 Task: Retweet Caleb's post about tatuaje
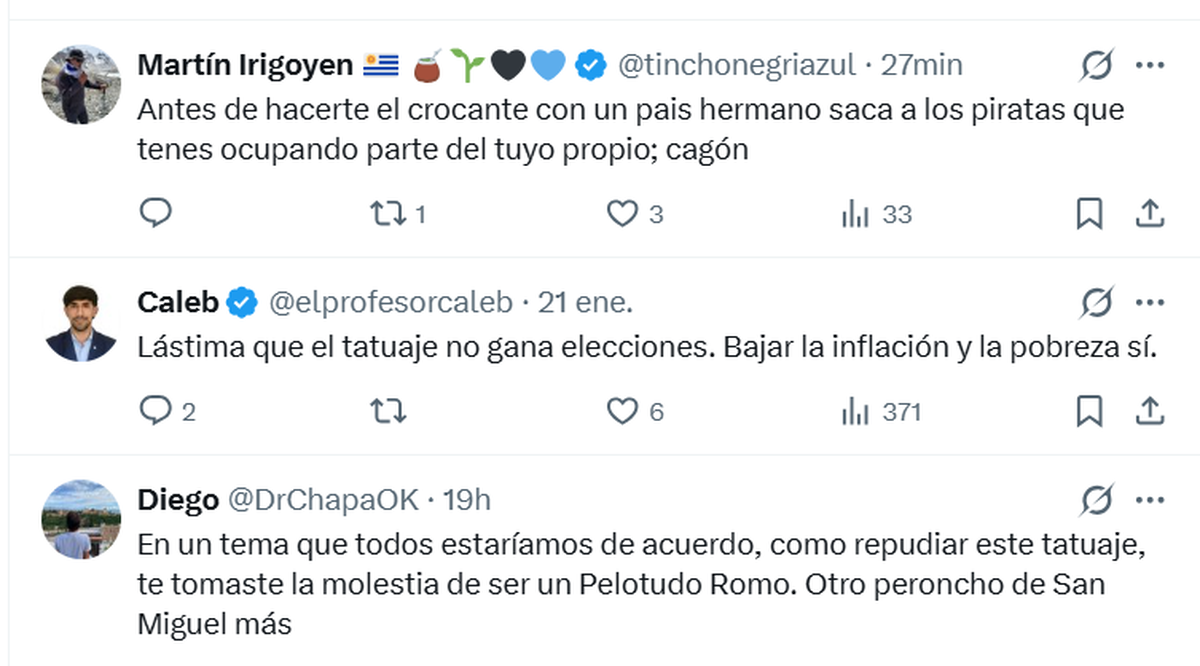tap(384, 410)
